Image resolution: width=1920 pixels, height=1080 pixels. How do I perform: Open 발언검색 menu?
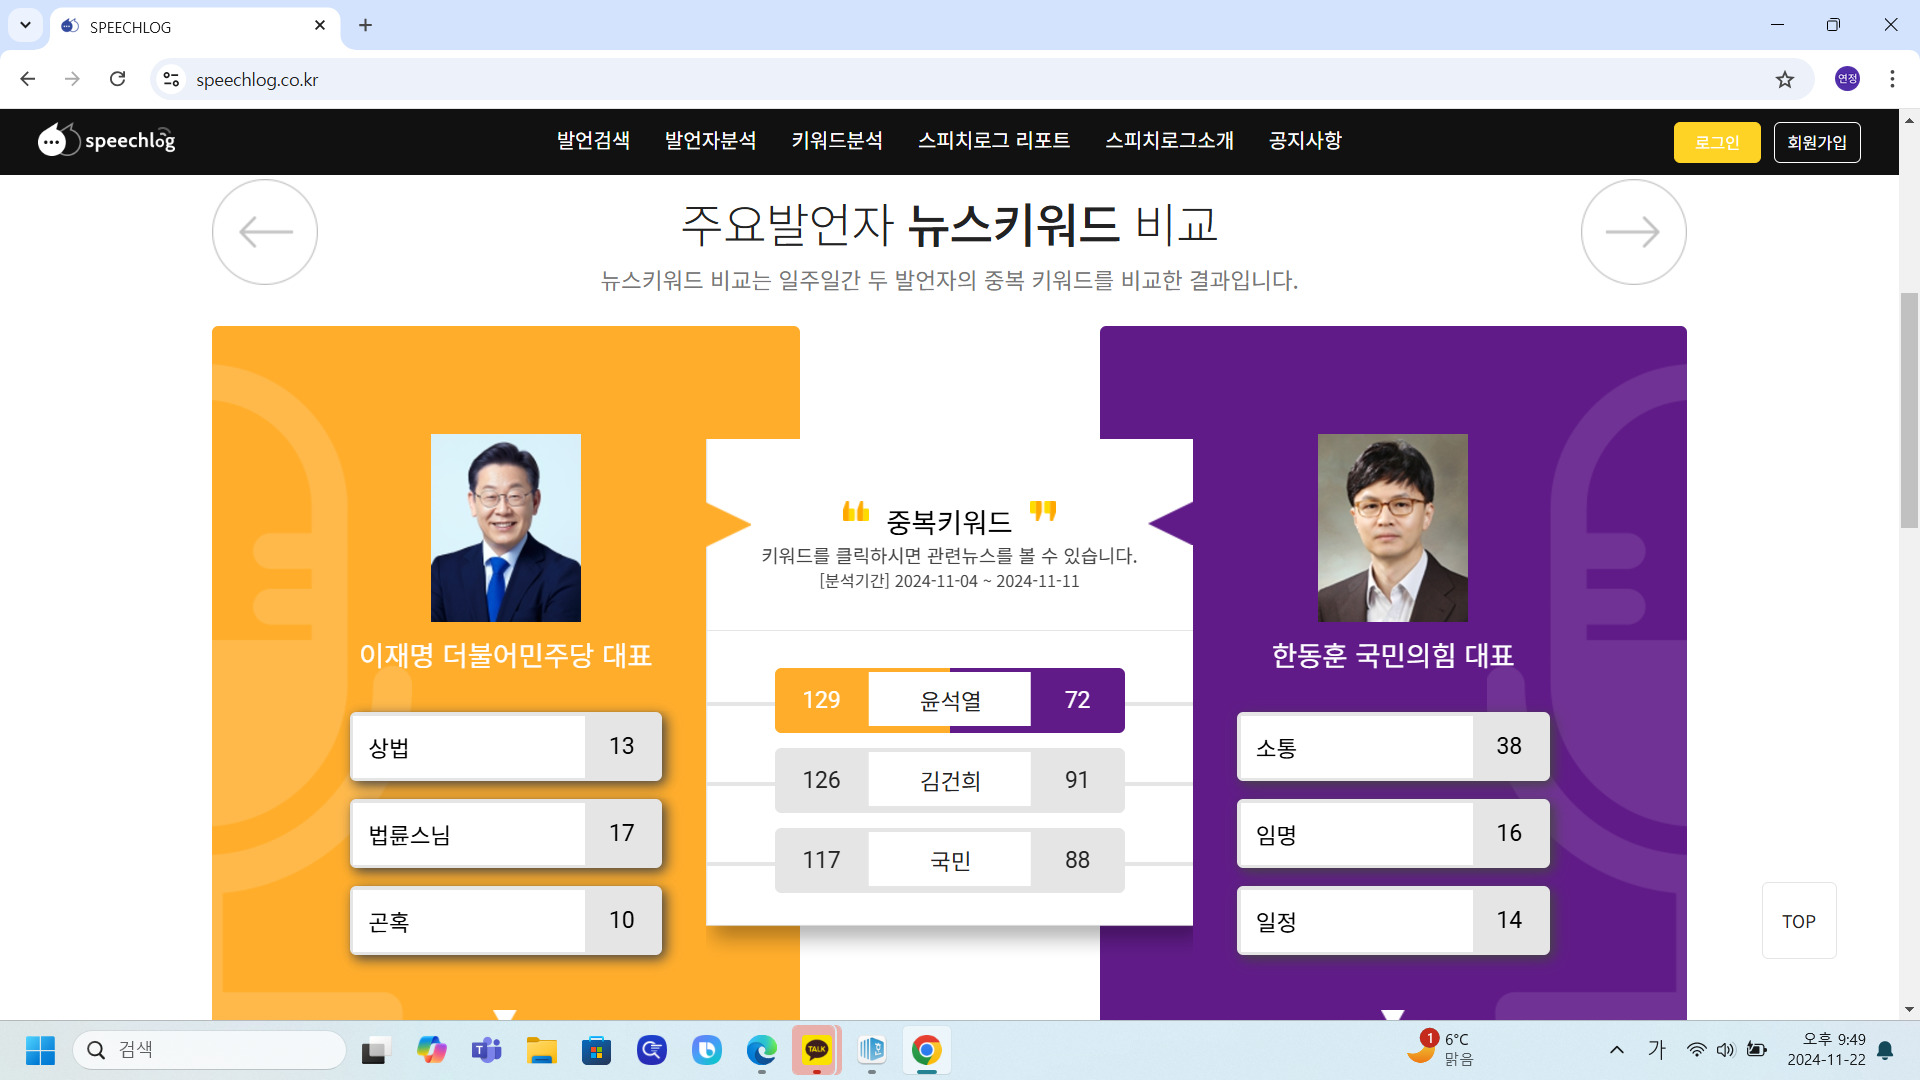click(593, 140)
